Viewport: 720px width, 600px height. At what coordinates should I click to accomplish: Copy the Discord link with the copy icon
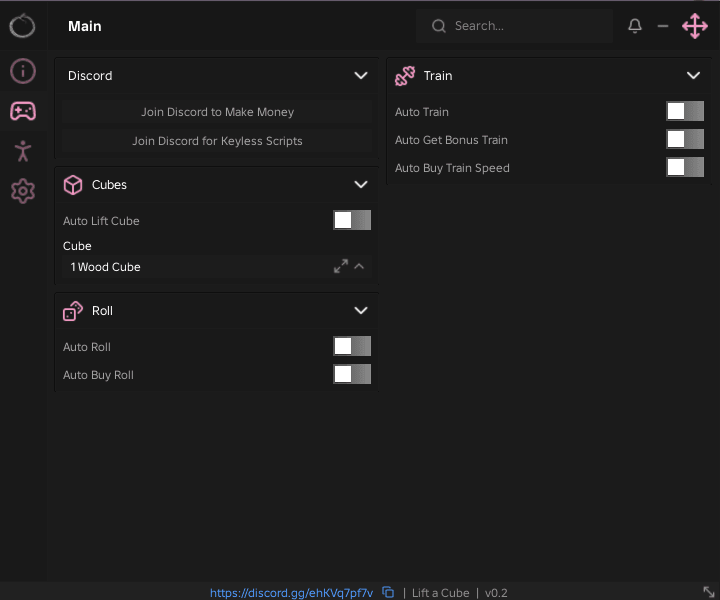(388, 592)
